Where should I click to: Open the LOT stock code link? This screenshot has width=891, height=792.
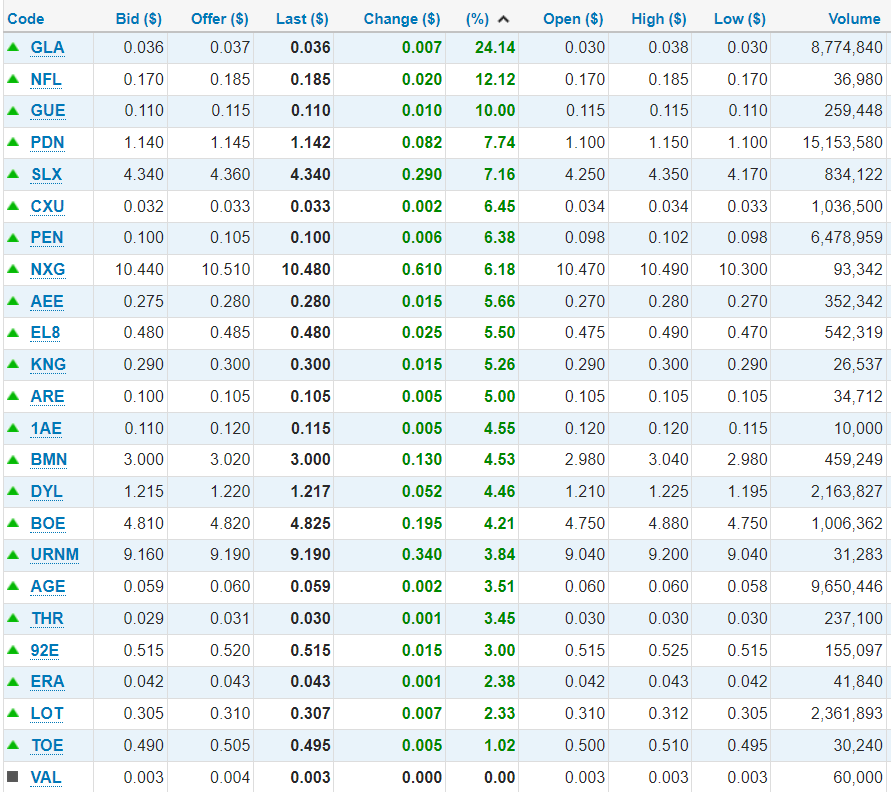[x=47, y=714]
